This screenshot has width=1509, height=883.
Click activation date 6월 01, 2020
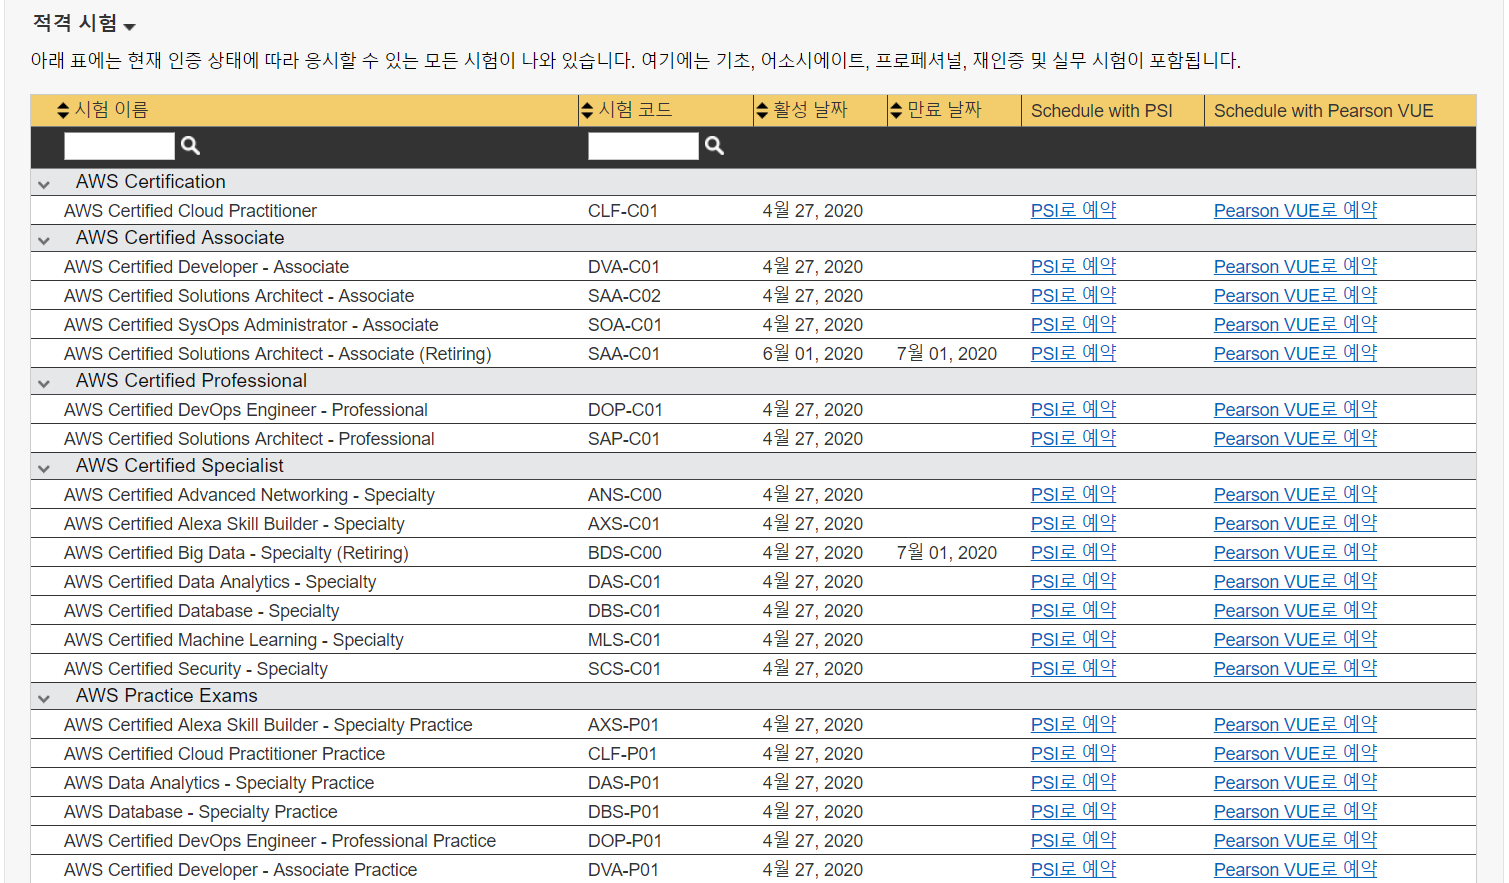point(812,354)
